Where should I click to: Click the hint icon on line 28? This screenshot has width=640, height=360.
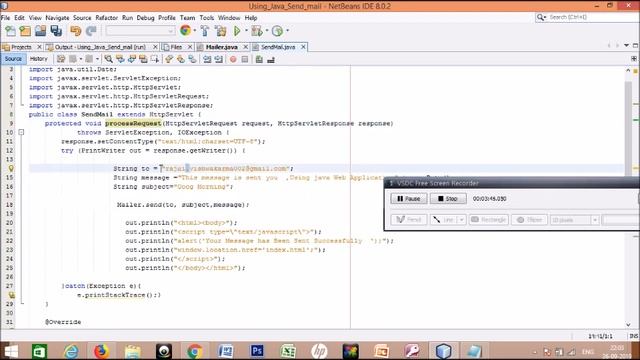click(11, 295)
